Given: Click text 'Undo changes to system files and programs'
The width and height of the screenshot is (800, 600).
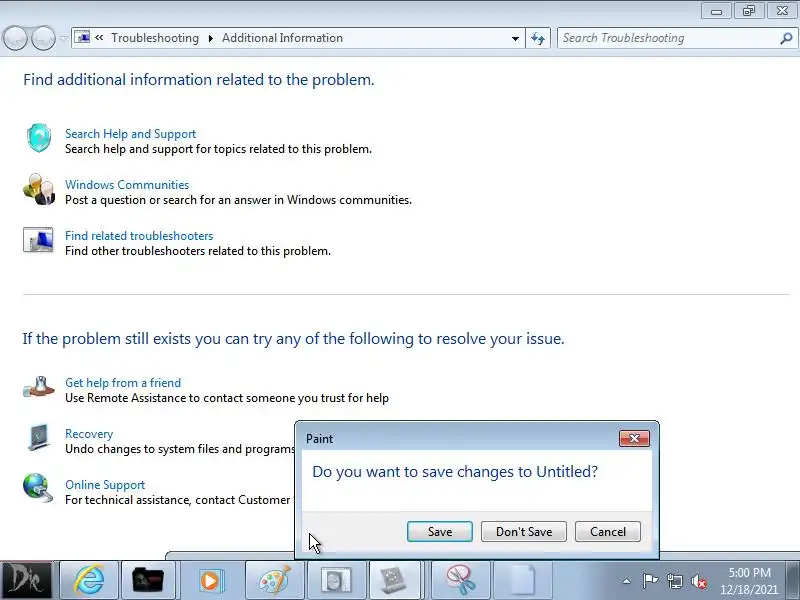Looking at the screenshot, I should tap(180, 449).
